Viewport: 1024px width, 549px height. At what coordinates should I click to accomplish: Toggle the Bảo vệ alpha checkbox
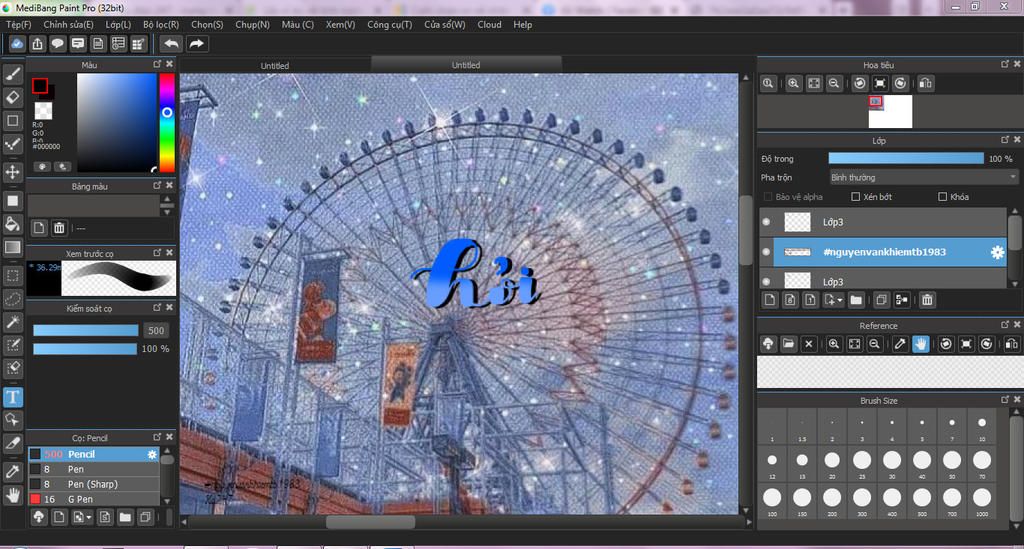click(768, 196)
